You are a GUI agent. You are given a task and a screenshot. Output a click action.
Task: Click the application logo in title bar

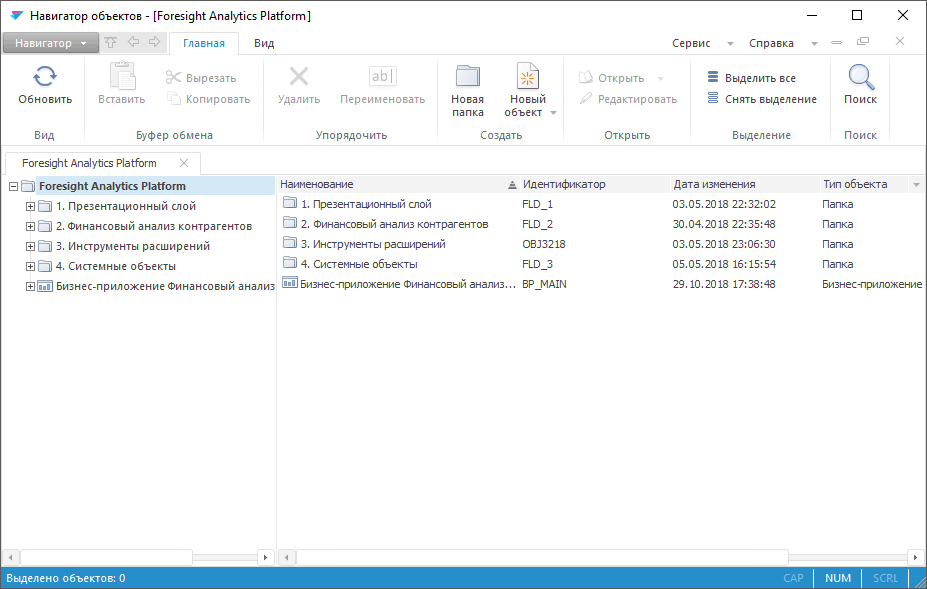17,15
